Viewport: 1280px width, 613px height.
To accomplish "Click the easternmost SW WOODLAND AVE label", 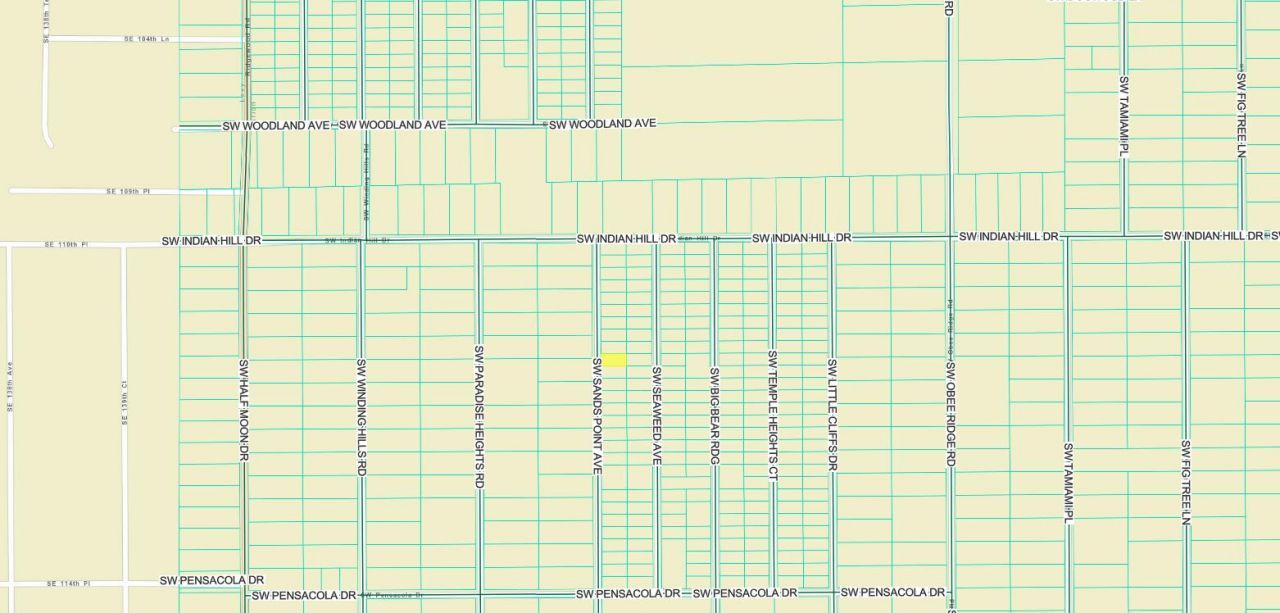I will [602, 124].
